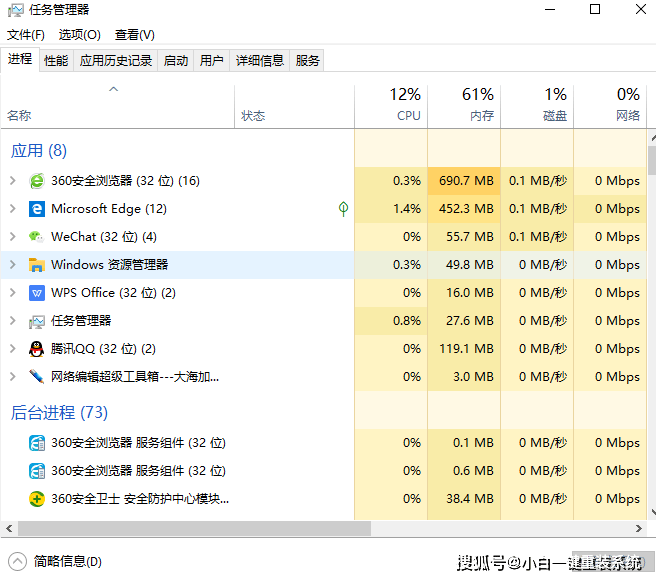Click the 1.4% CPU cell for Edge

391,209
